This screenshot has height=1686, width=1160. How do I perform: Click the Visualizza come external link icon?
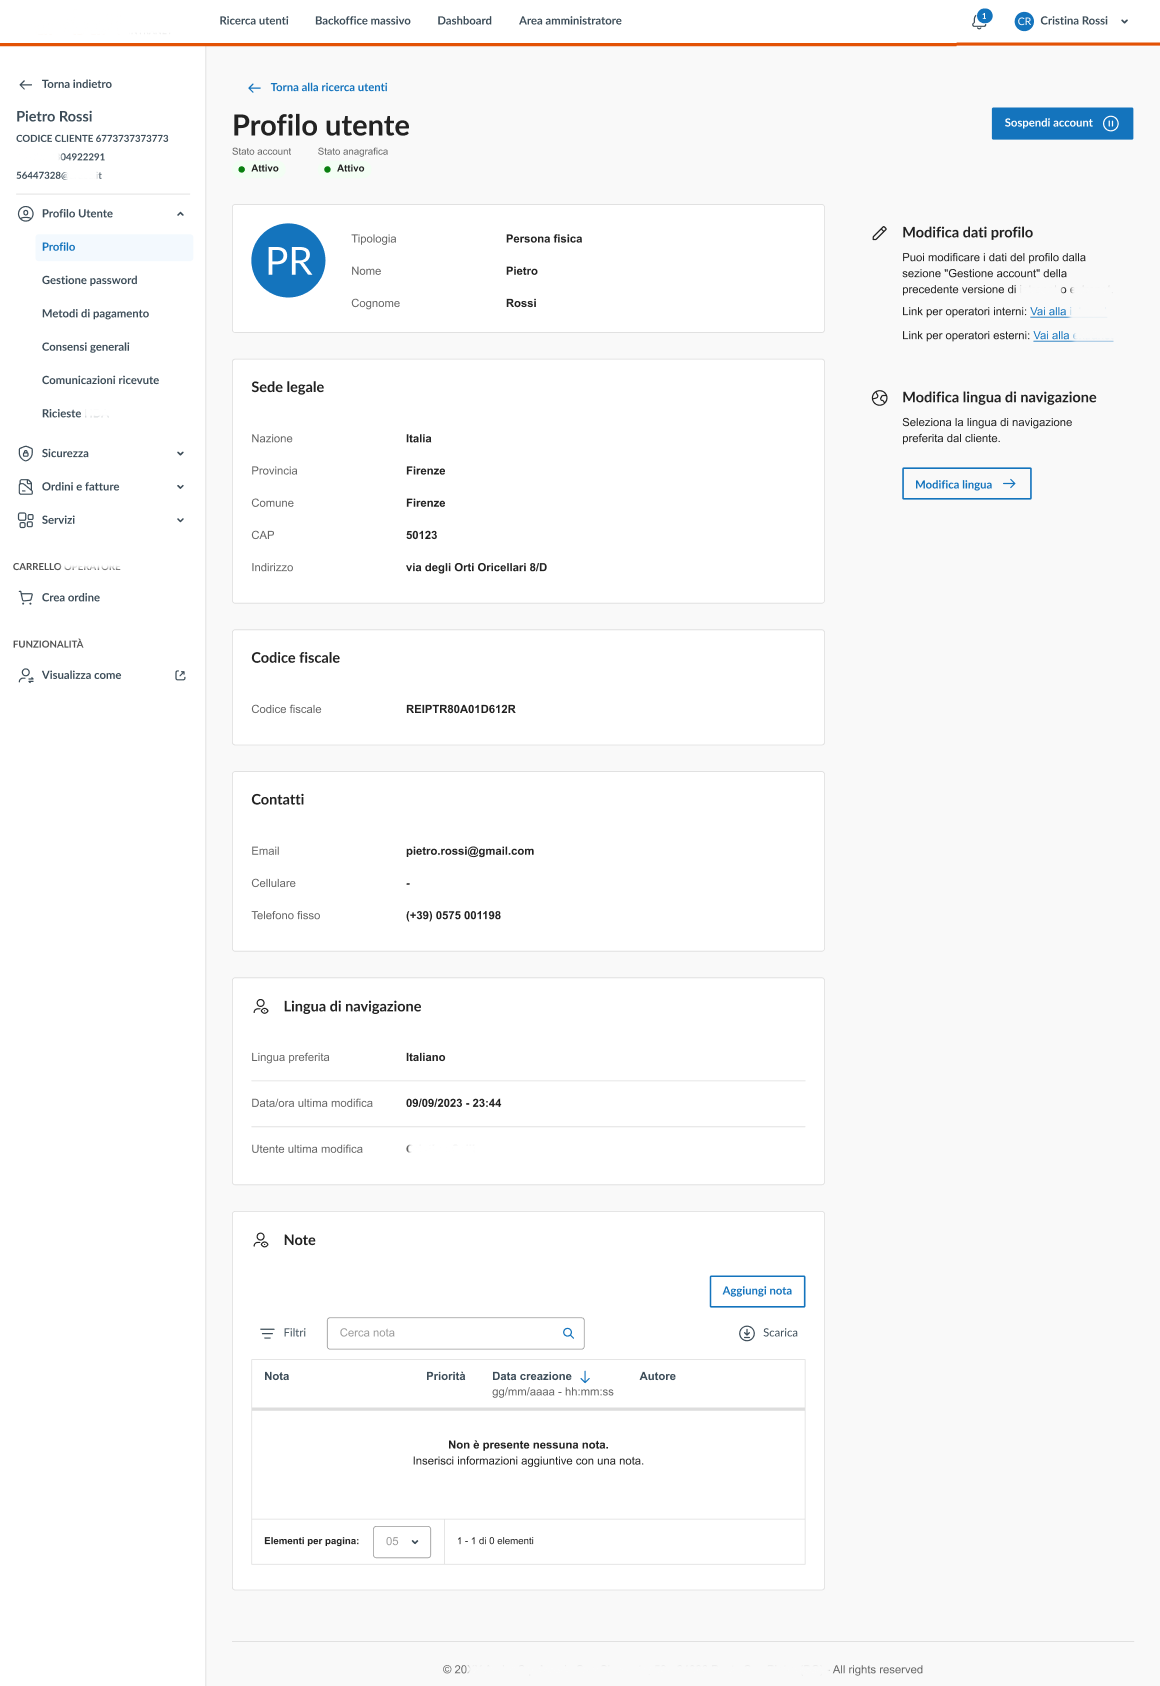[x=180, y=676]
